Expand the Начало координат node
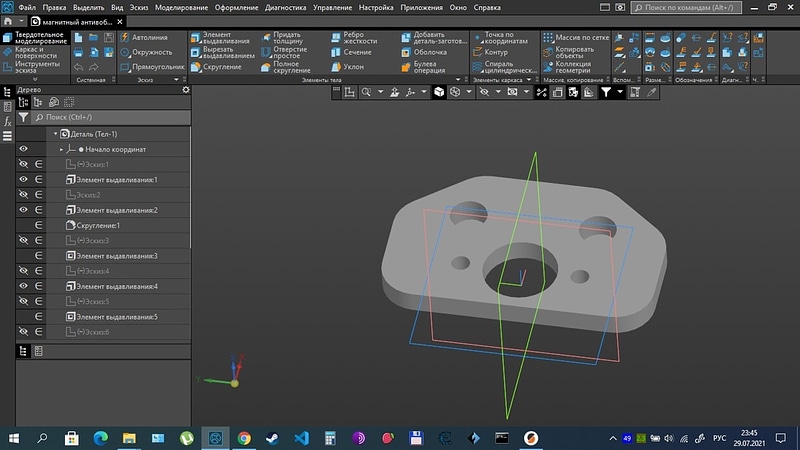This screenshot has width=800, height=450. 61,149
